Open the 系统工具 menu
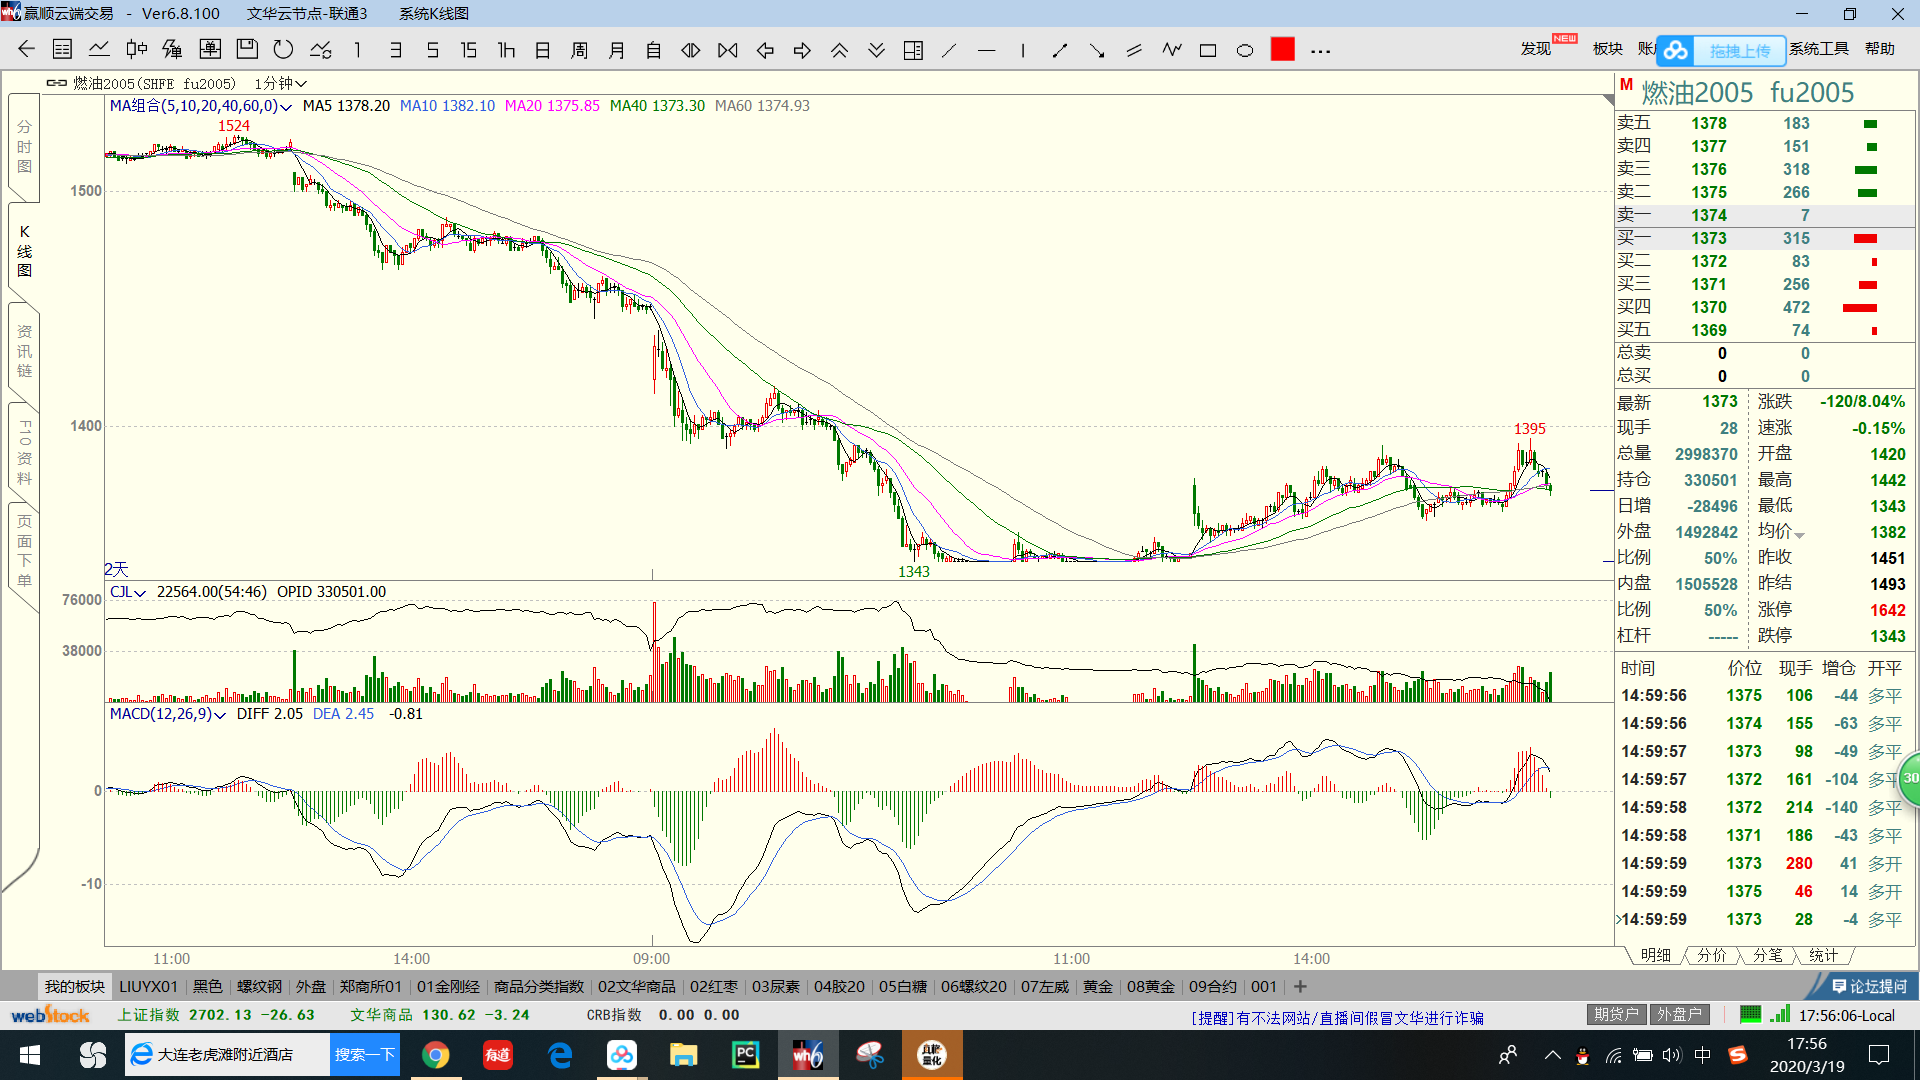Viewport: 1920px width, 1080px height. 1818,49
